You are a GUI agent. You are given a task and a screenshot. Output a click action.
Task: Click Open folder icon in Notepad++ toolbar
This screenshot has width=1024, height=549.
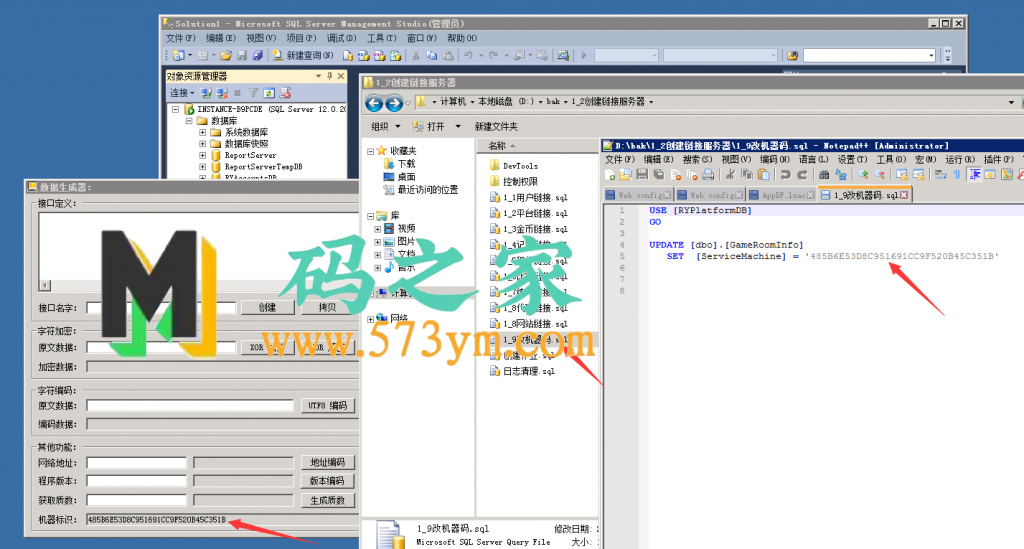(x=626, y=174)
